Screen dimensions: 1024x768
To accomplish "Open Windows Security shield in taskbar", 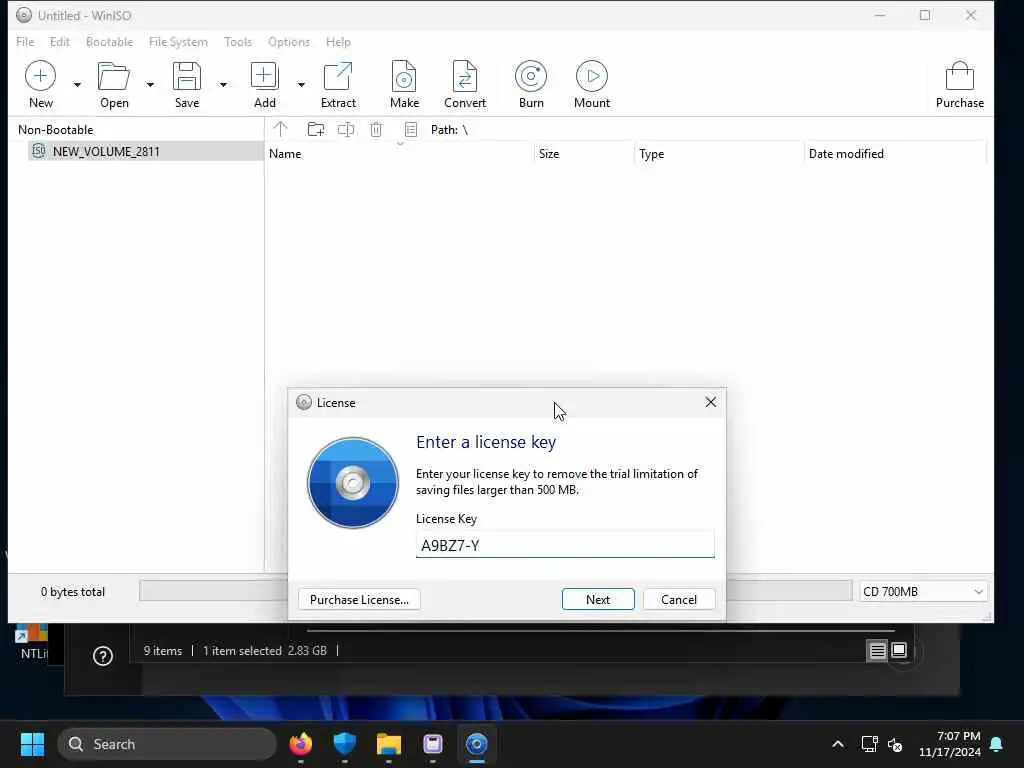I will [344, 744].
